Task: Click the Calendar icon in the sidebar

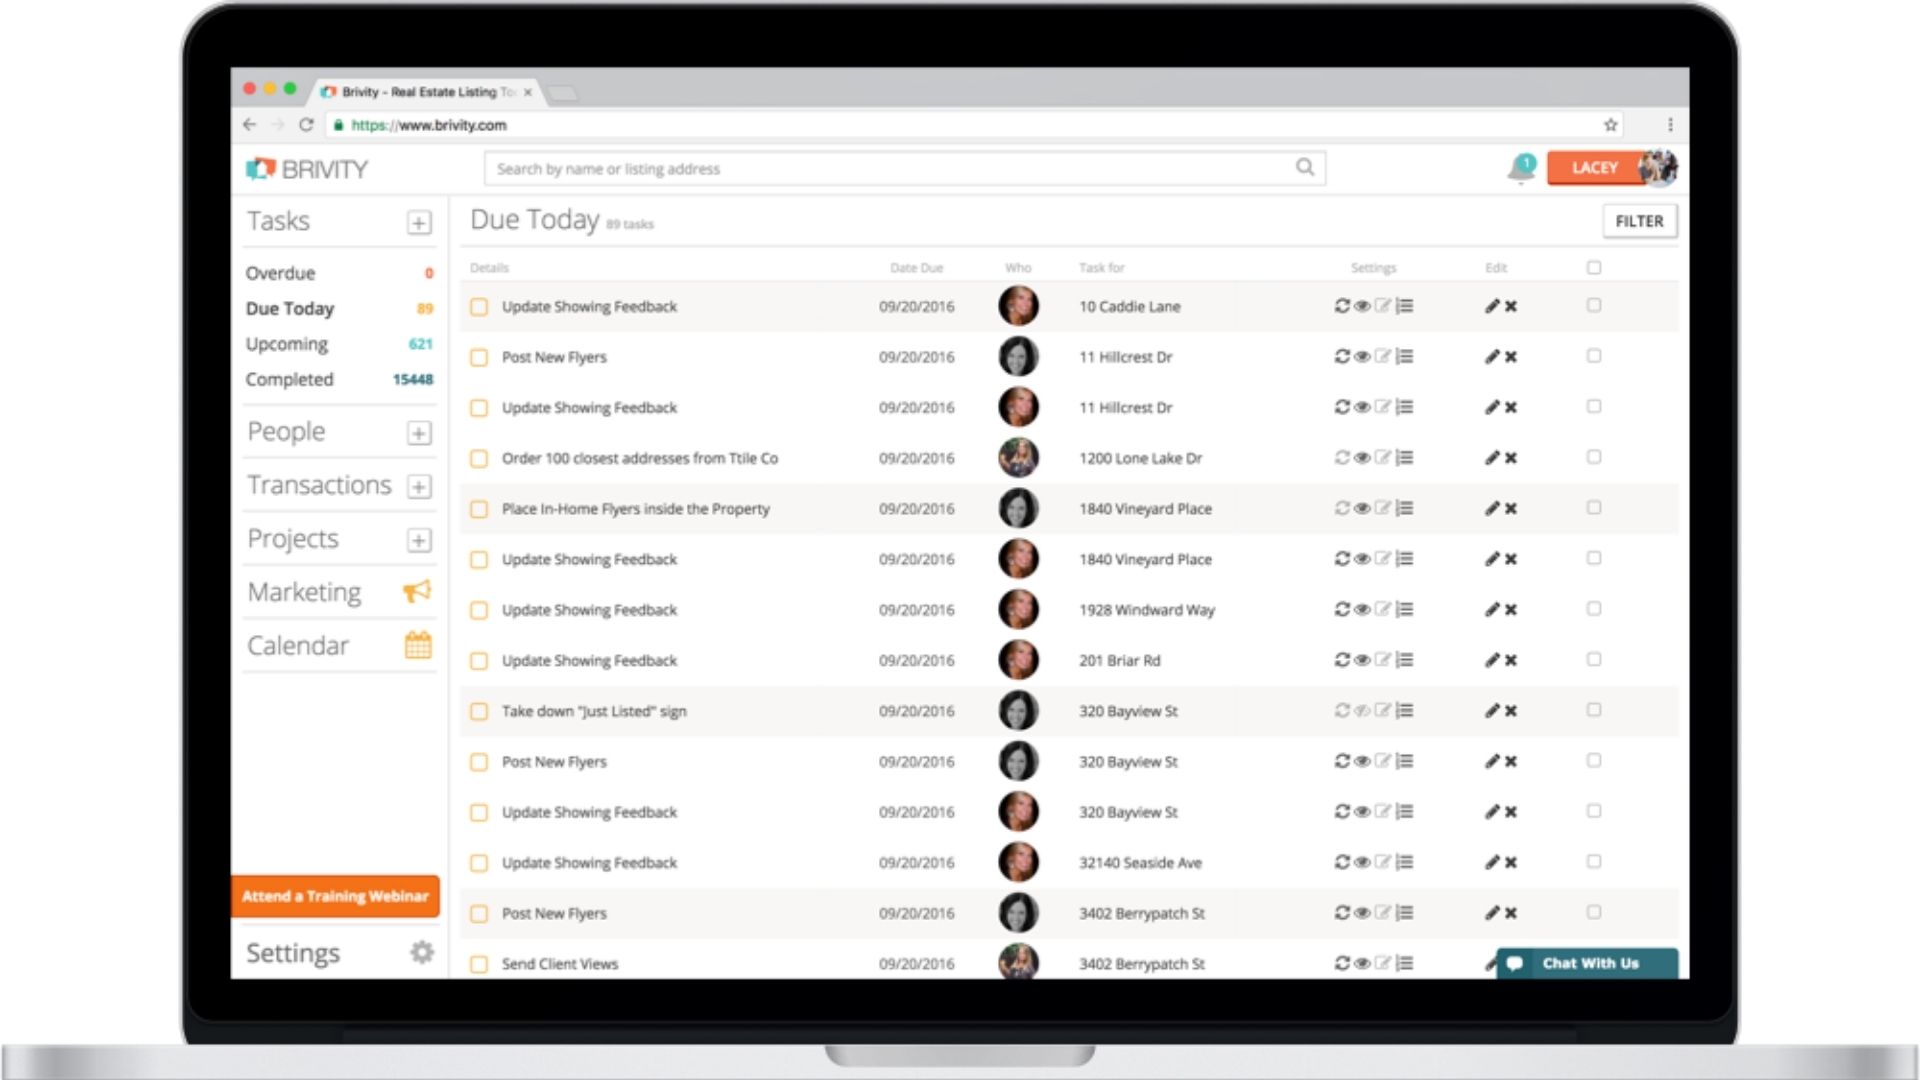Action: [x=418, y=645]
